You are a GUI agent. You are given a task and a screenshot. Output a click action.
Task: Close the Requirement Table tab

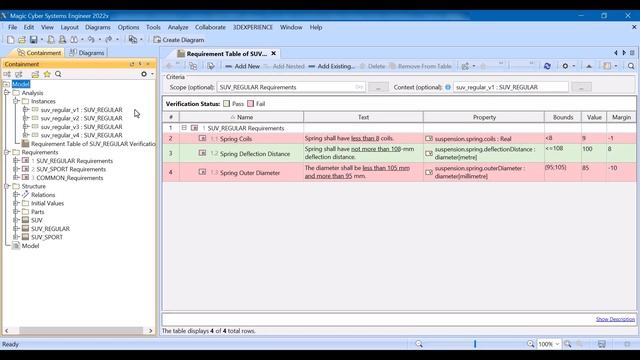click(273, 53)
